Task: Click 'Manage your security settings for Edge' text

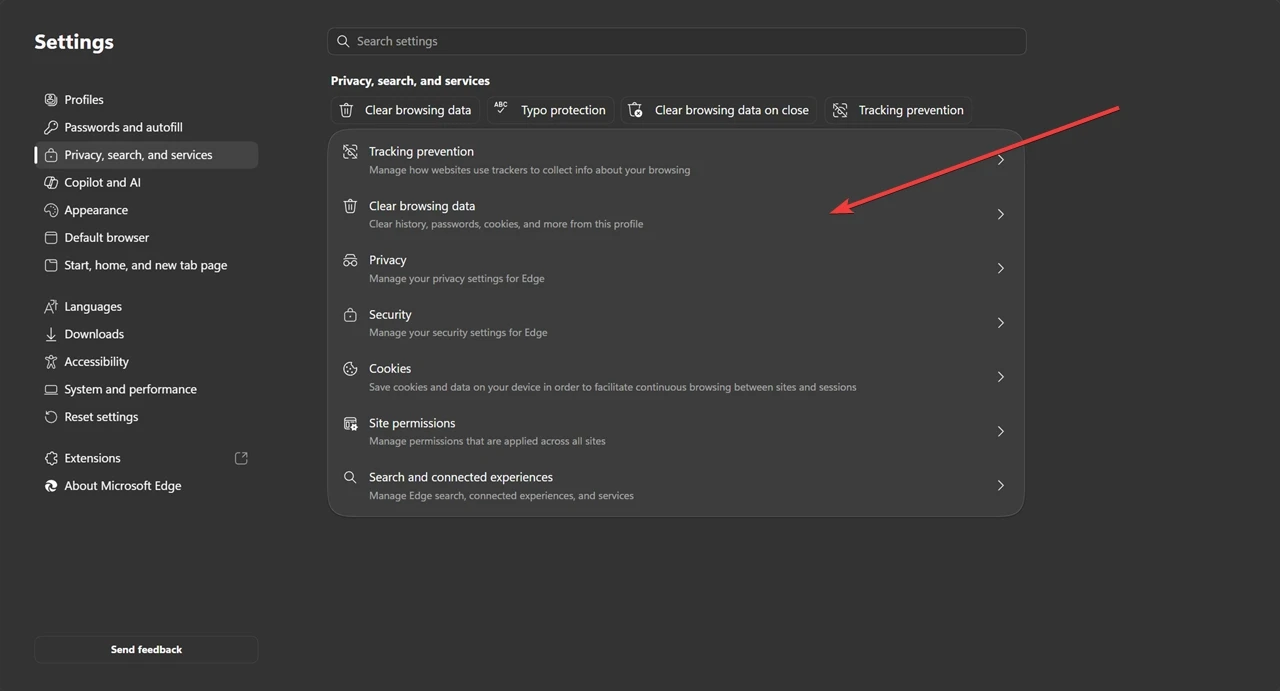Action: [x=458, y=333]
